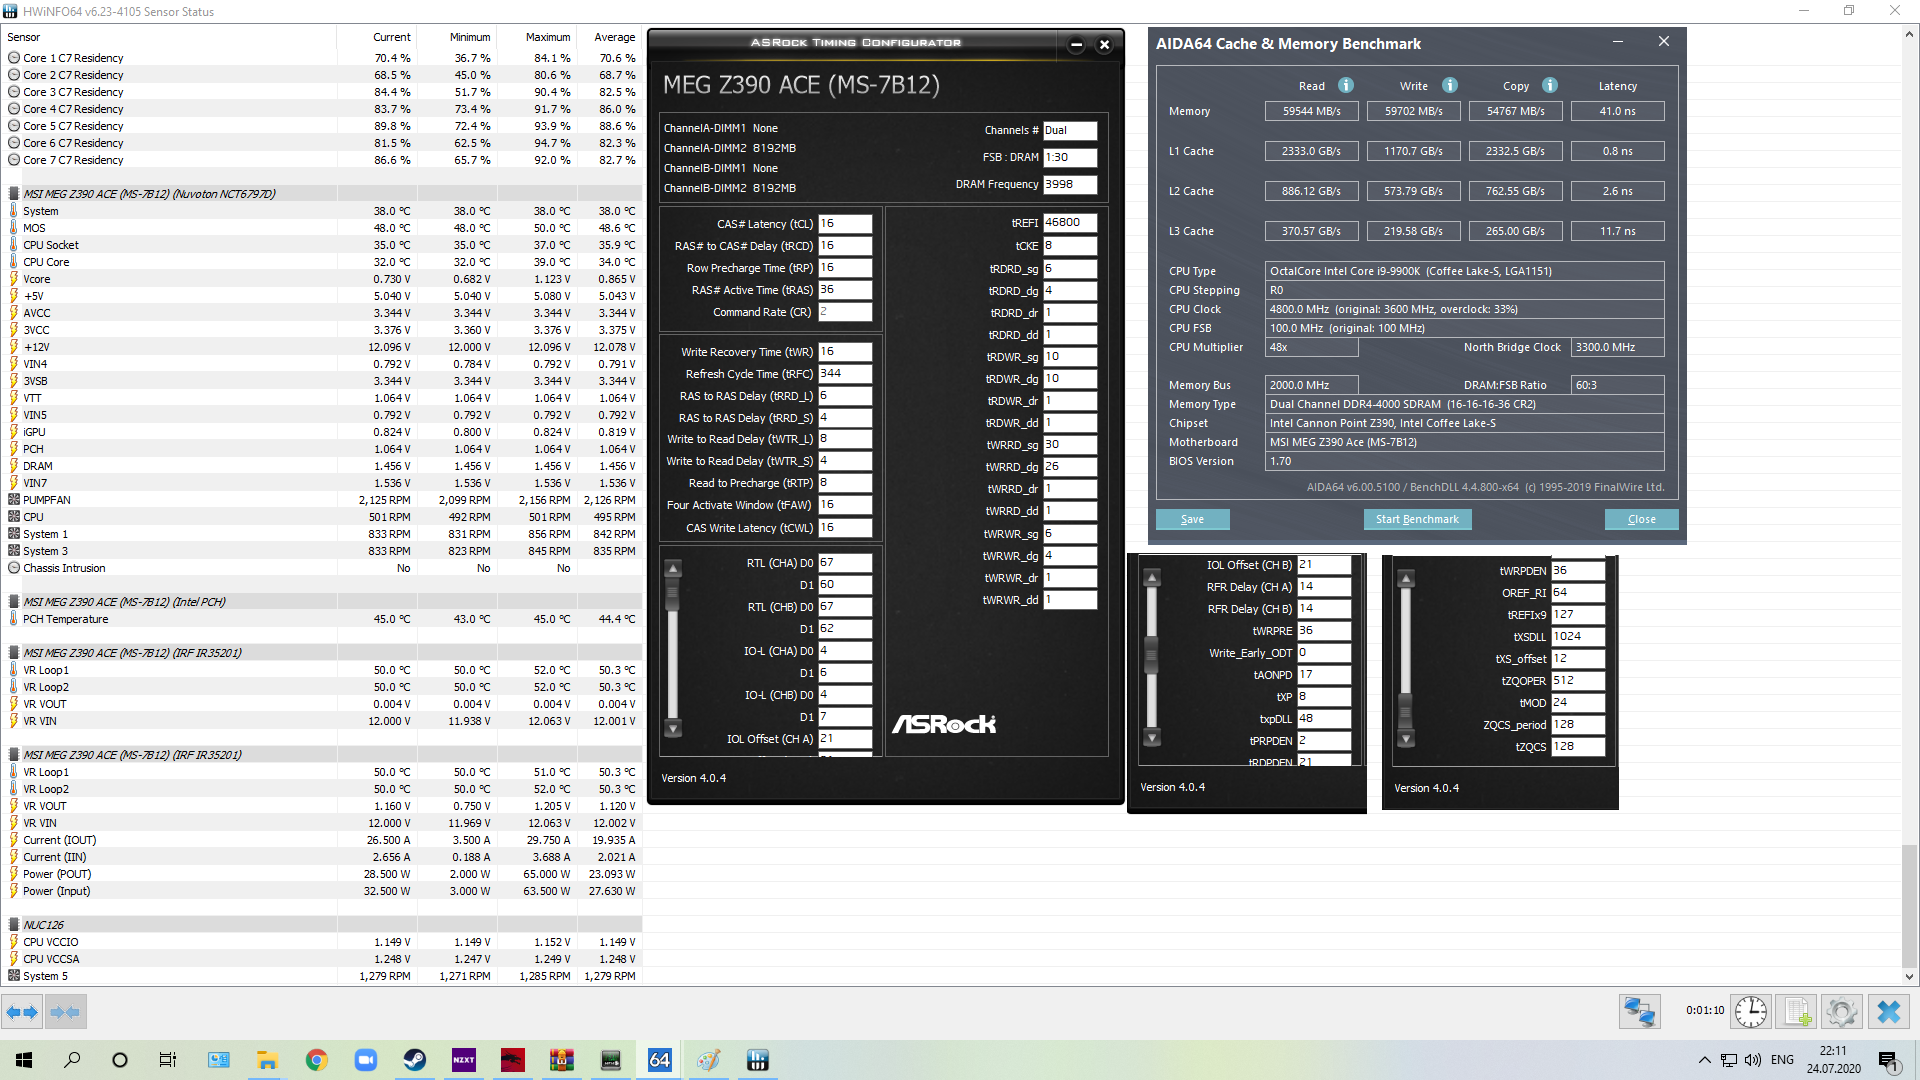Click the log file add icon
Image resolution: width=1920 pixels, height=1080 pixels.
pyautogui.click(x=1796, y=1012)
